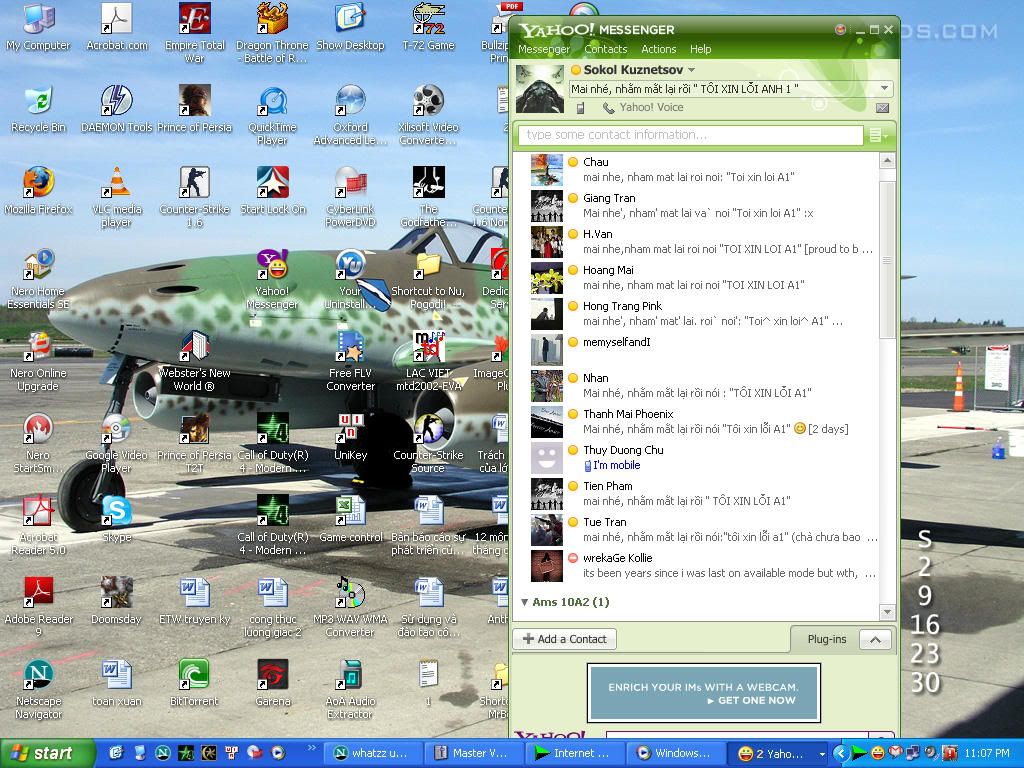Click the mail envelope icon in Messenger
1024x768 pixels.
[882, 108]
